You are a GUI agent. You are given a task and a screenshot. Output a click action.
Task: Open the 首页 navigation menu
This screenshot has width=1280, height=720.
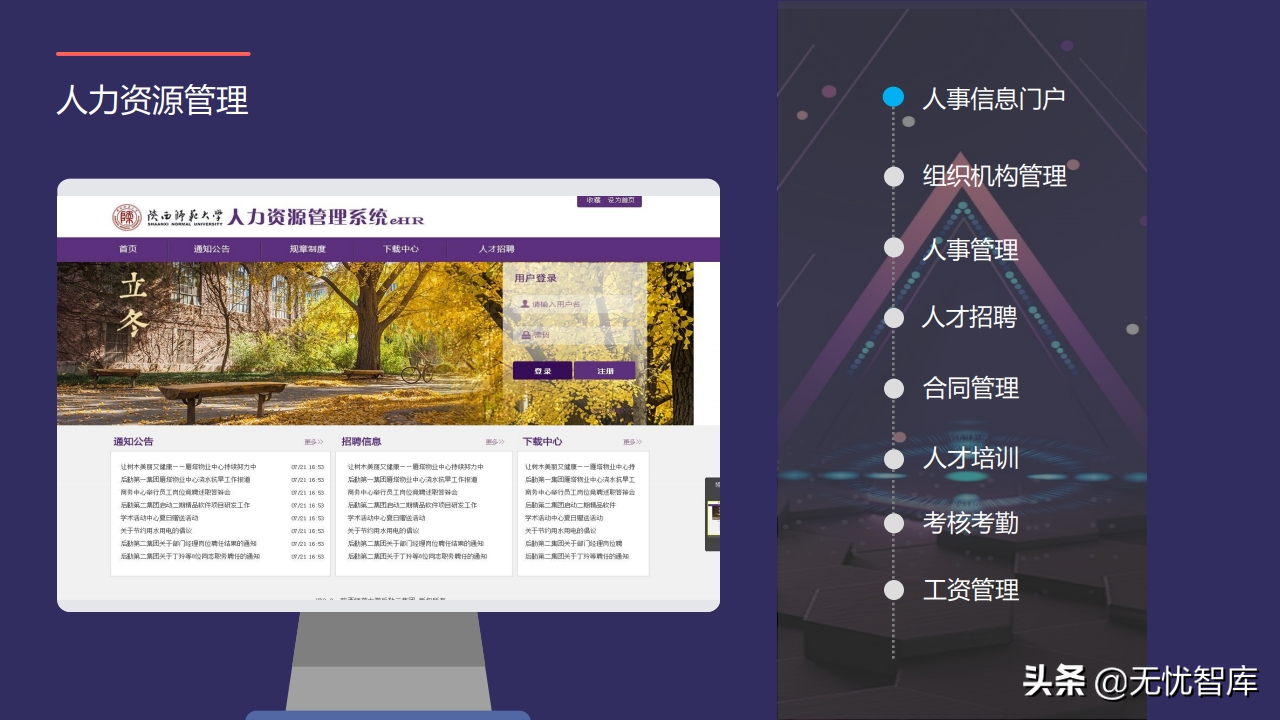(127, 249)
